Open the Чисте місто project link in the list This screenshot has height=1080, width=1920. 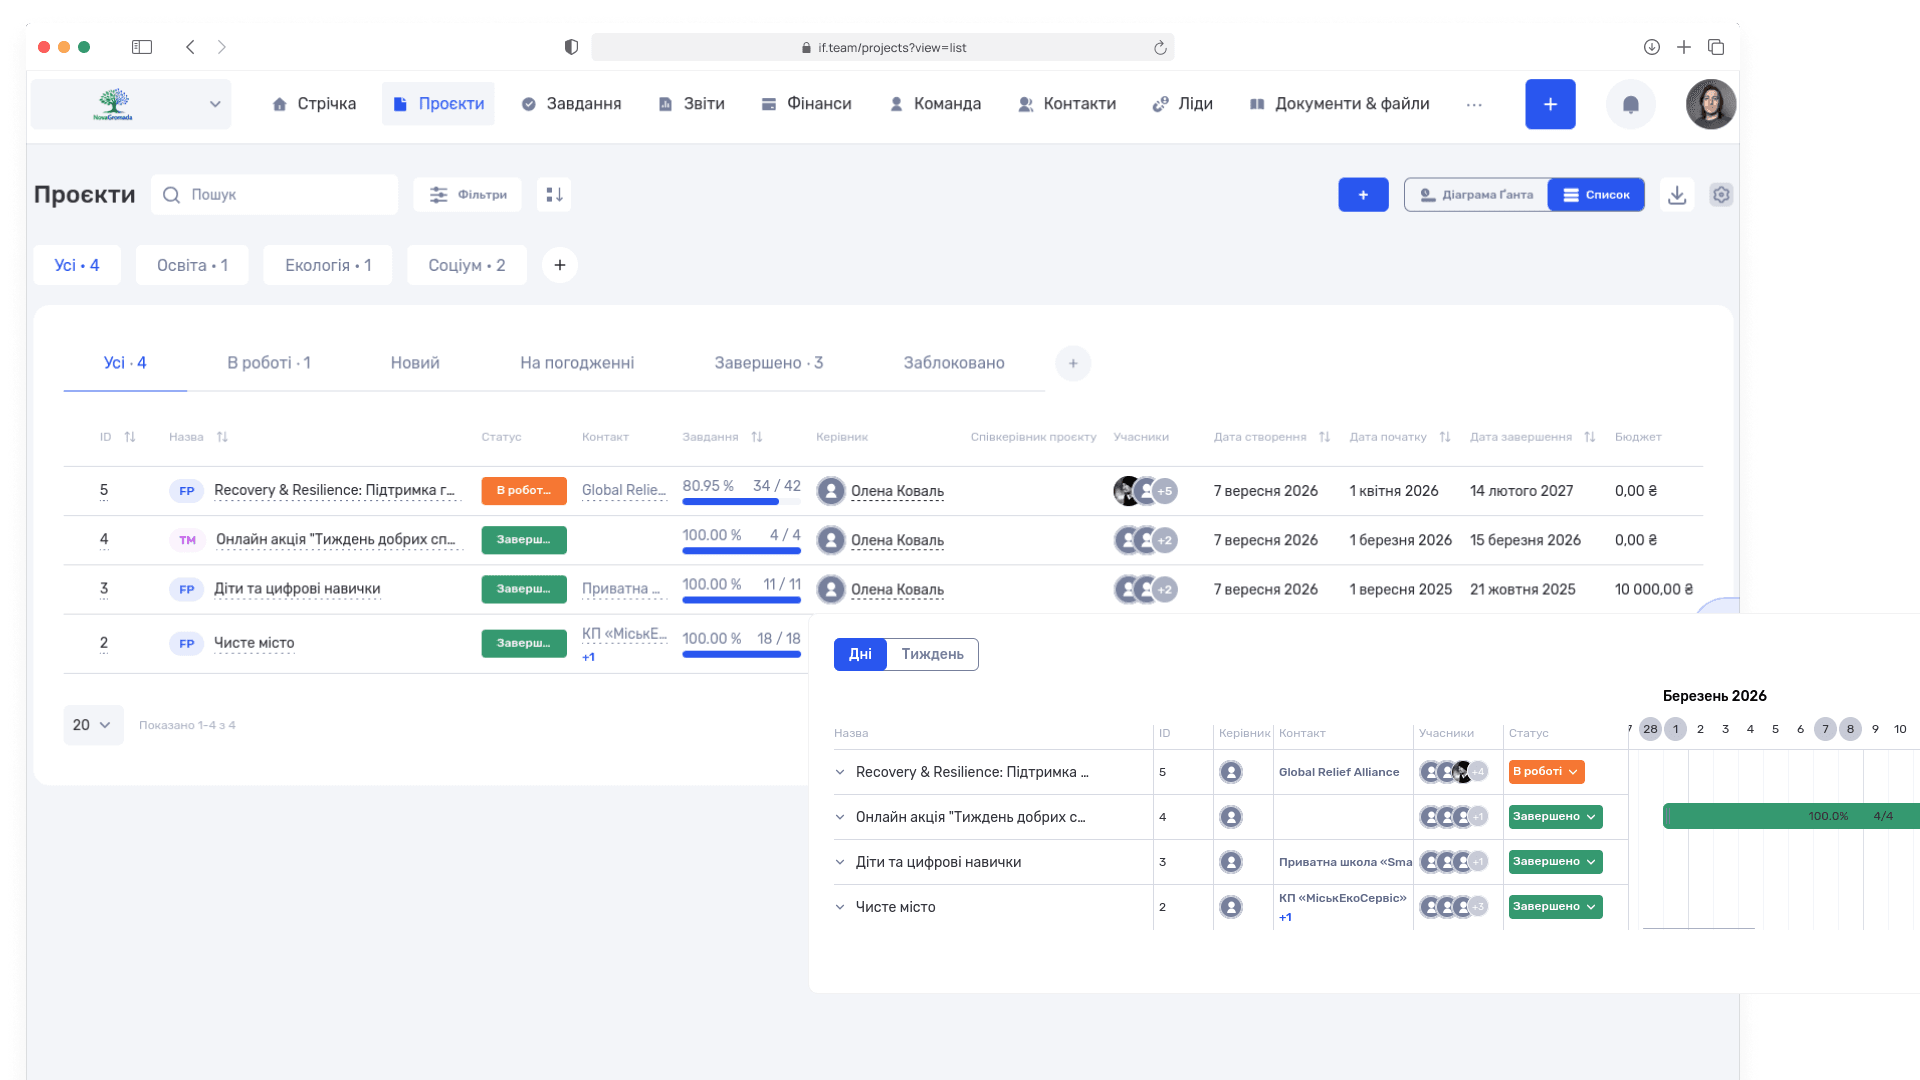pyautogui.click(x=254, y=643)
